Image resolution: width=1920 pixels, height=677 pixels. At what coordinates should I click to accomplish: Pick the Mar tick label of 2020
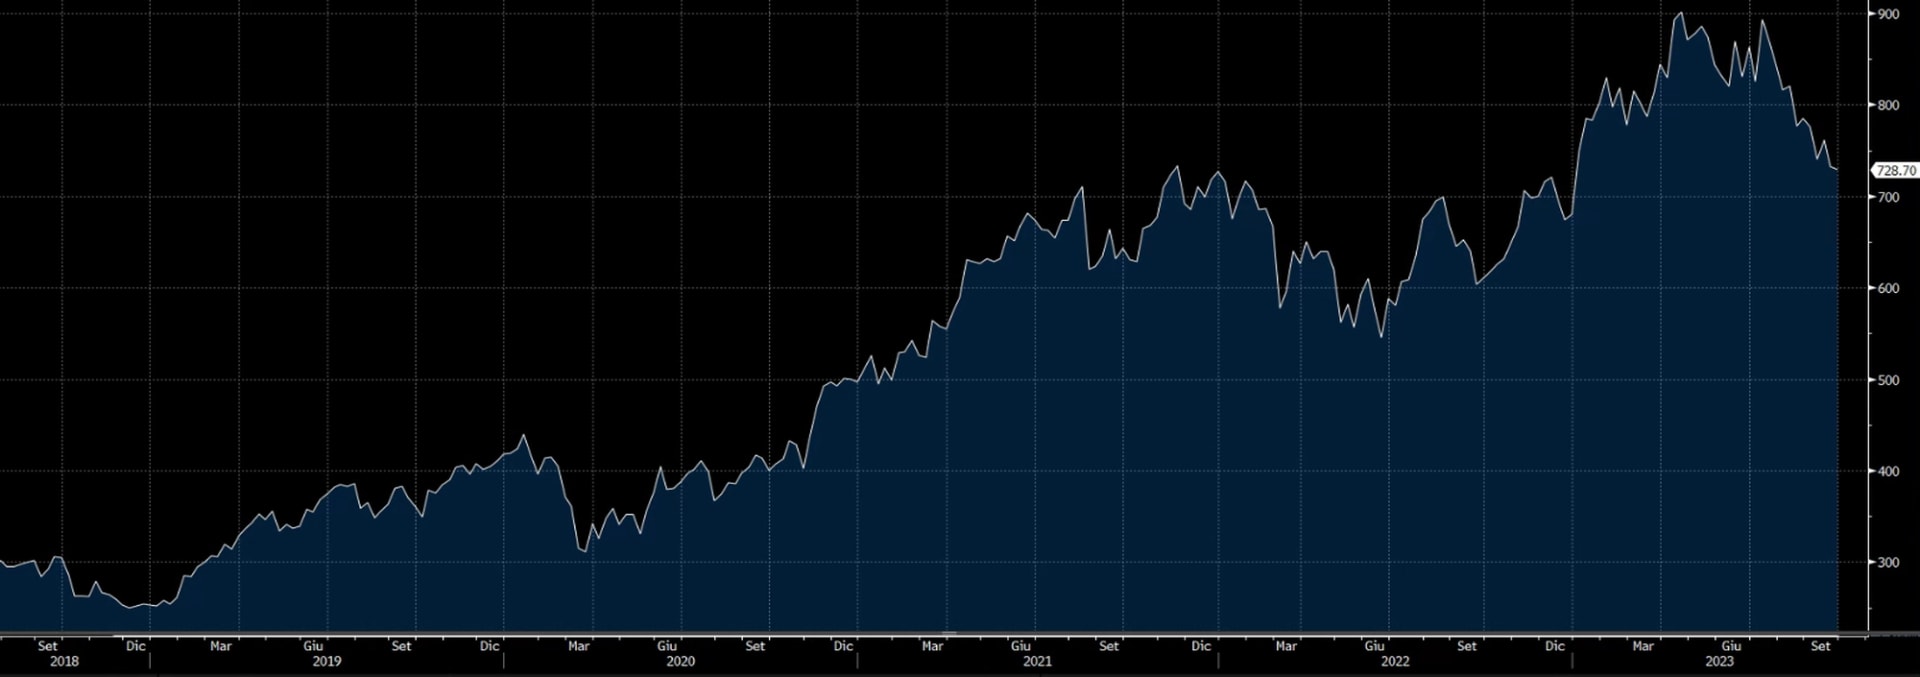578,646
